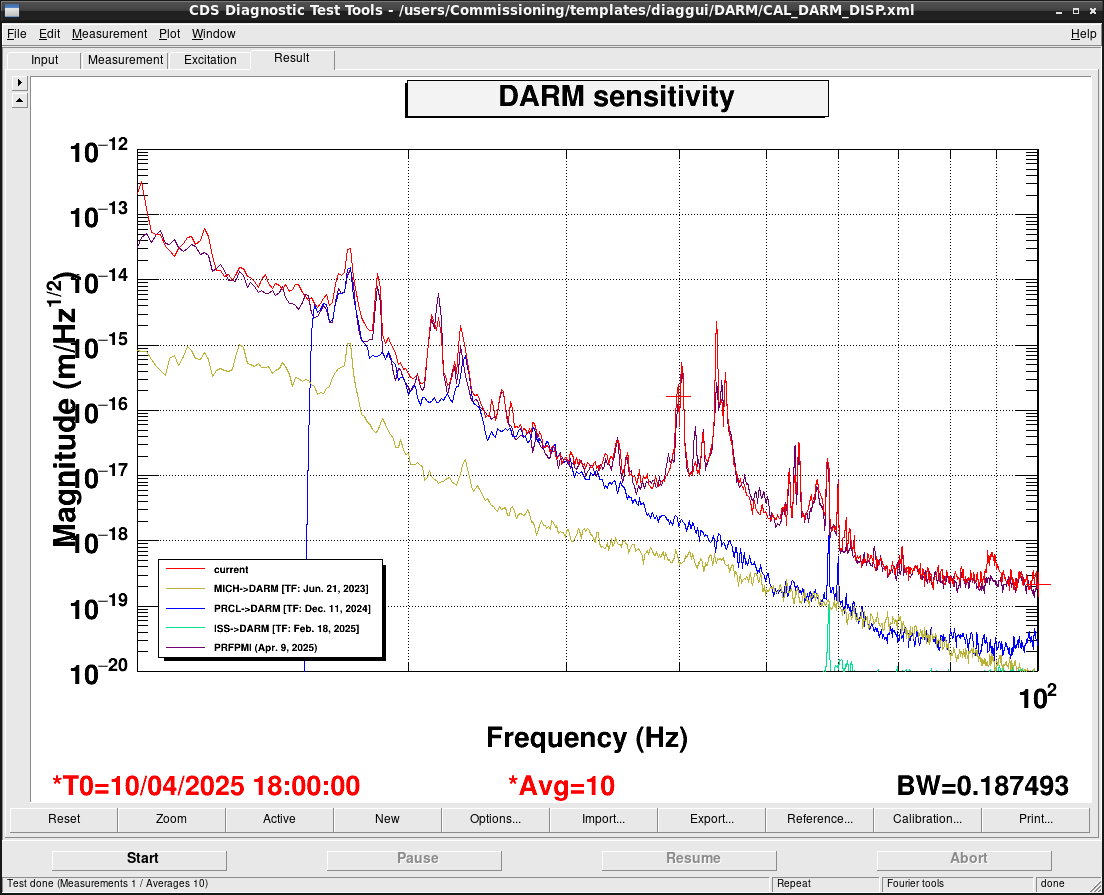Click the up arrow icon beside plot
Viewport: 1104px width, 895px height.
[x=20, y=101]
